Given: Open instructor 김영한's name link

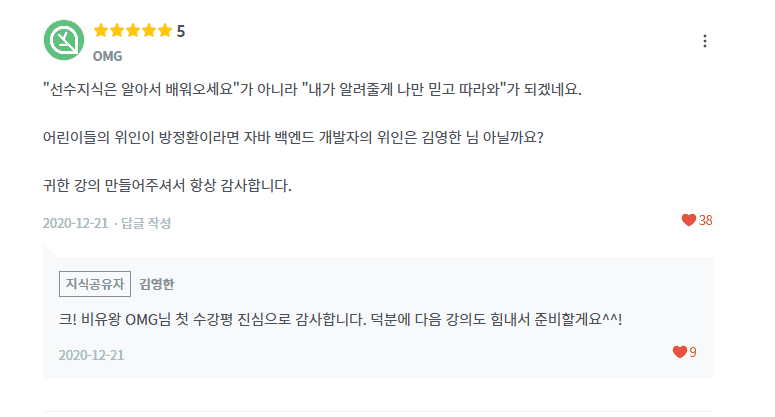Looking at the screenshot, I should coord(158,284).
